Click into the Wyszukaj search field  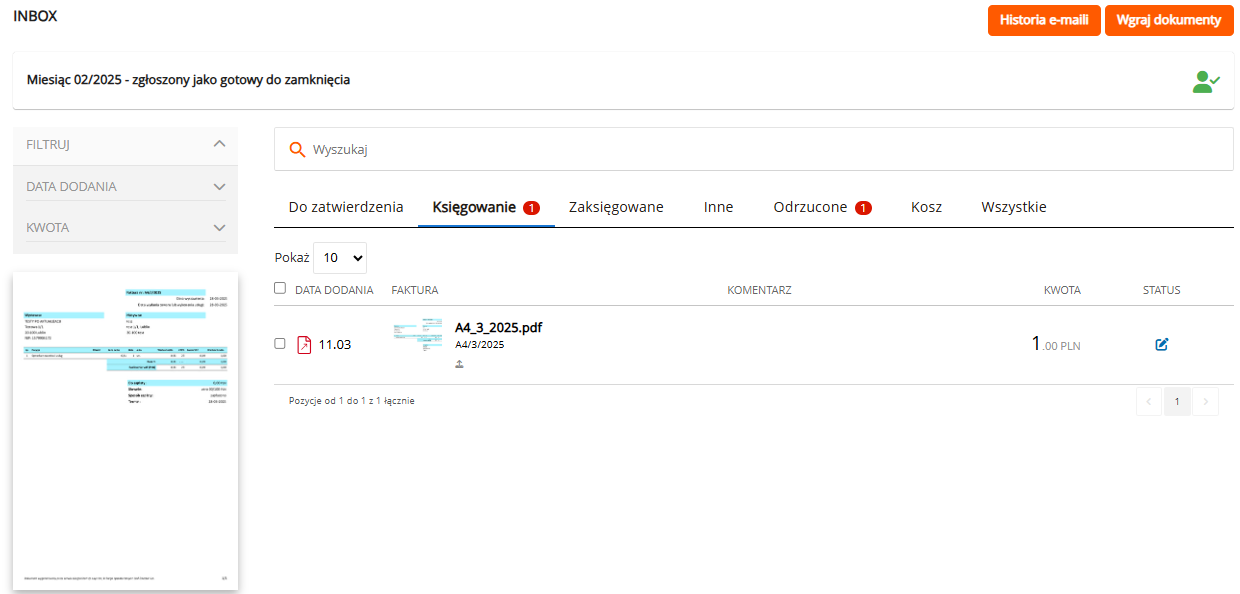[x=754, y=149]
